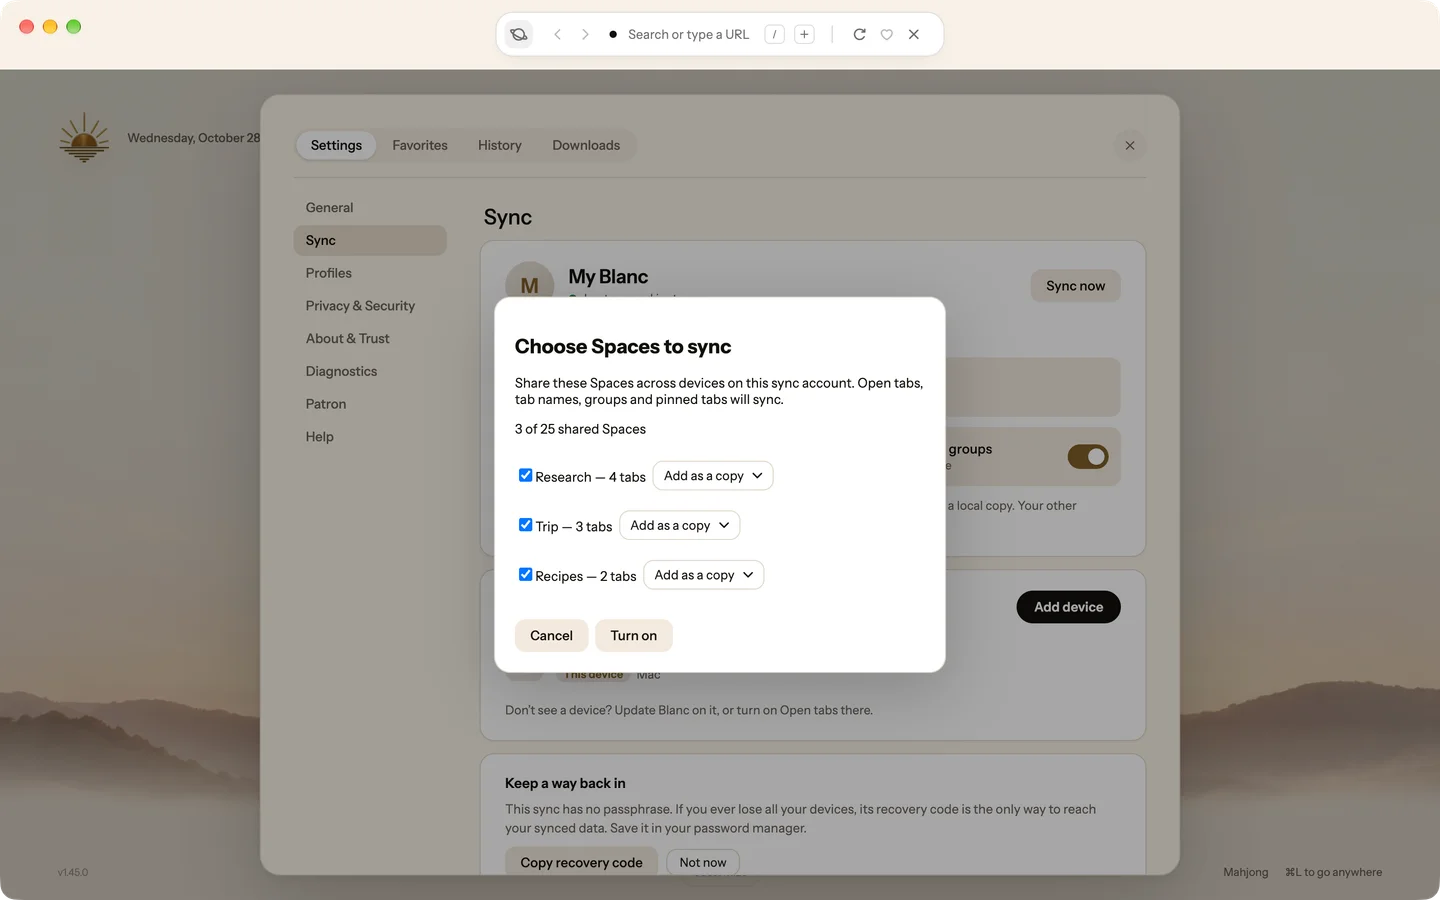The image size is (1440, 900).
Task: Click the Add device button
Action: tap(1069, 607)
